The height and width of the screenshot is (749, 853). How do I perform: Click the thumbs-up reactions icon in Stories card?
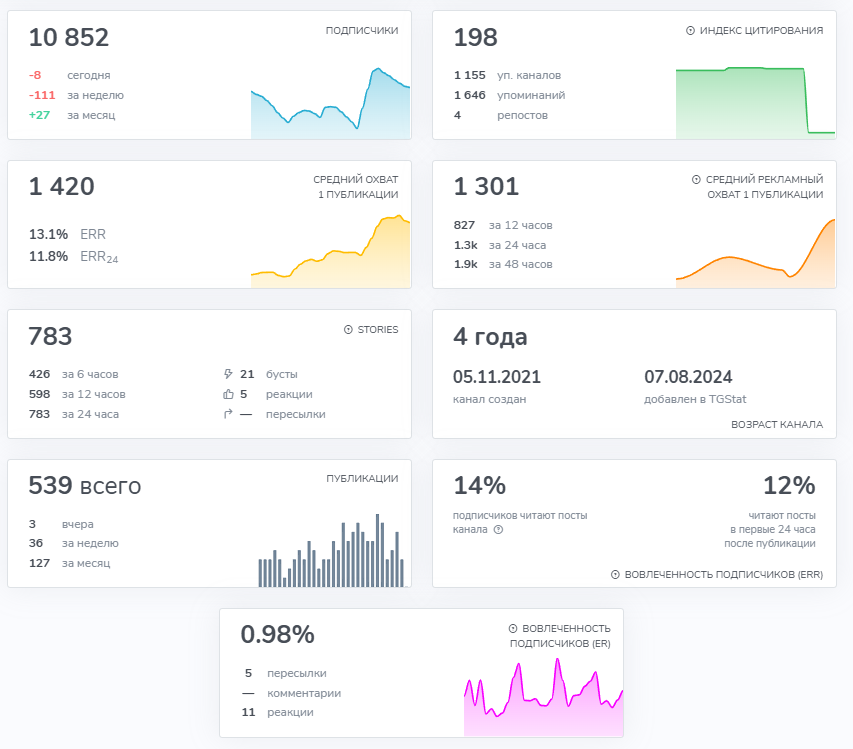click(x=228, y=394)
